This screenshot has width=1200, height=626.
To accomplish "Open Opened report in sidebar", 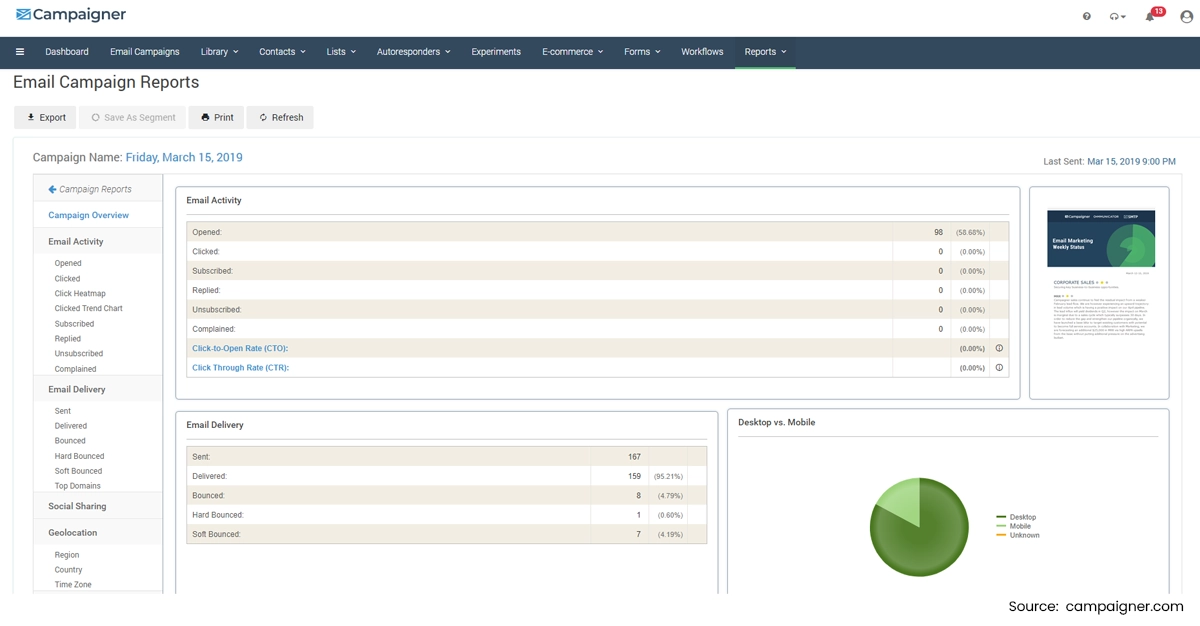I will (x=68, y=264).
